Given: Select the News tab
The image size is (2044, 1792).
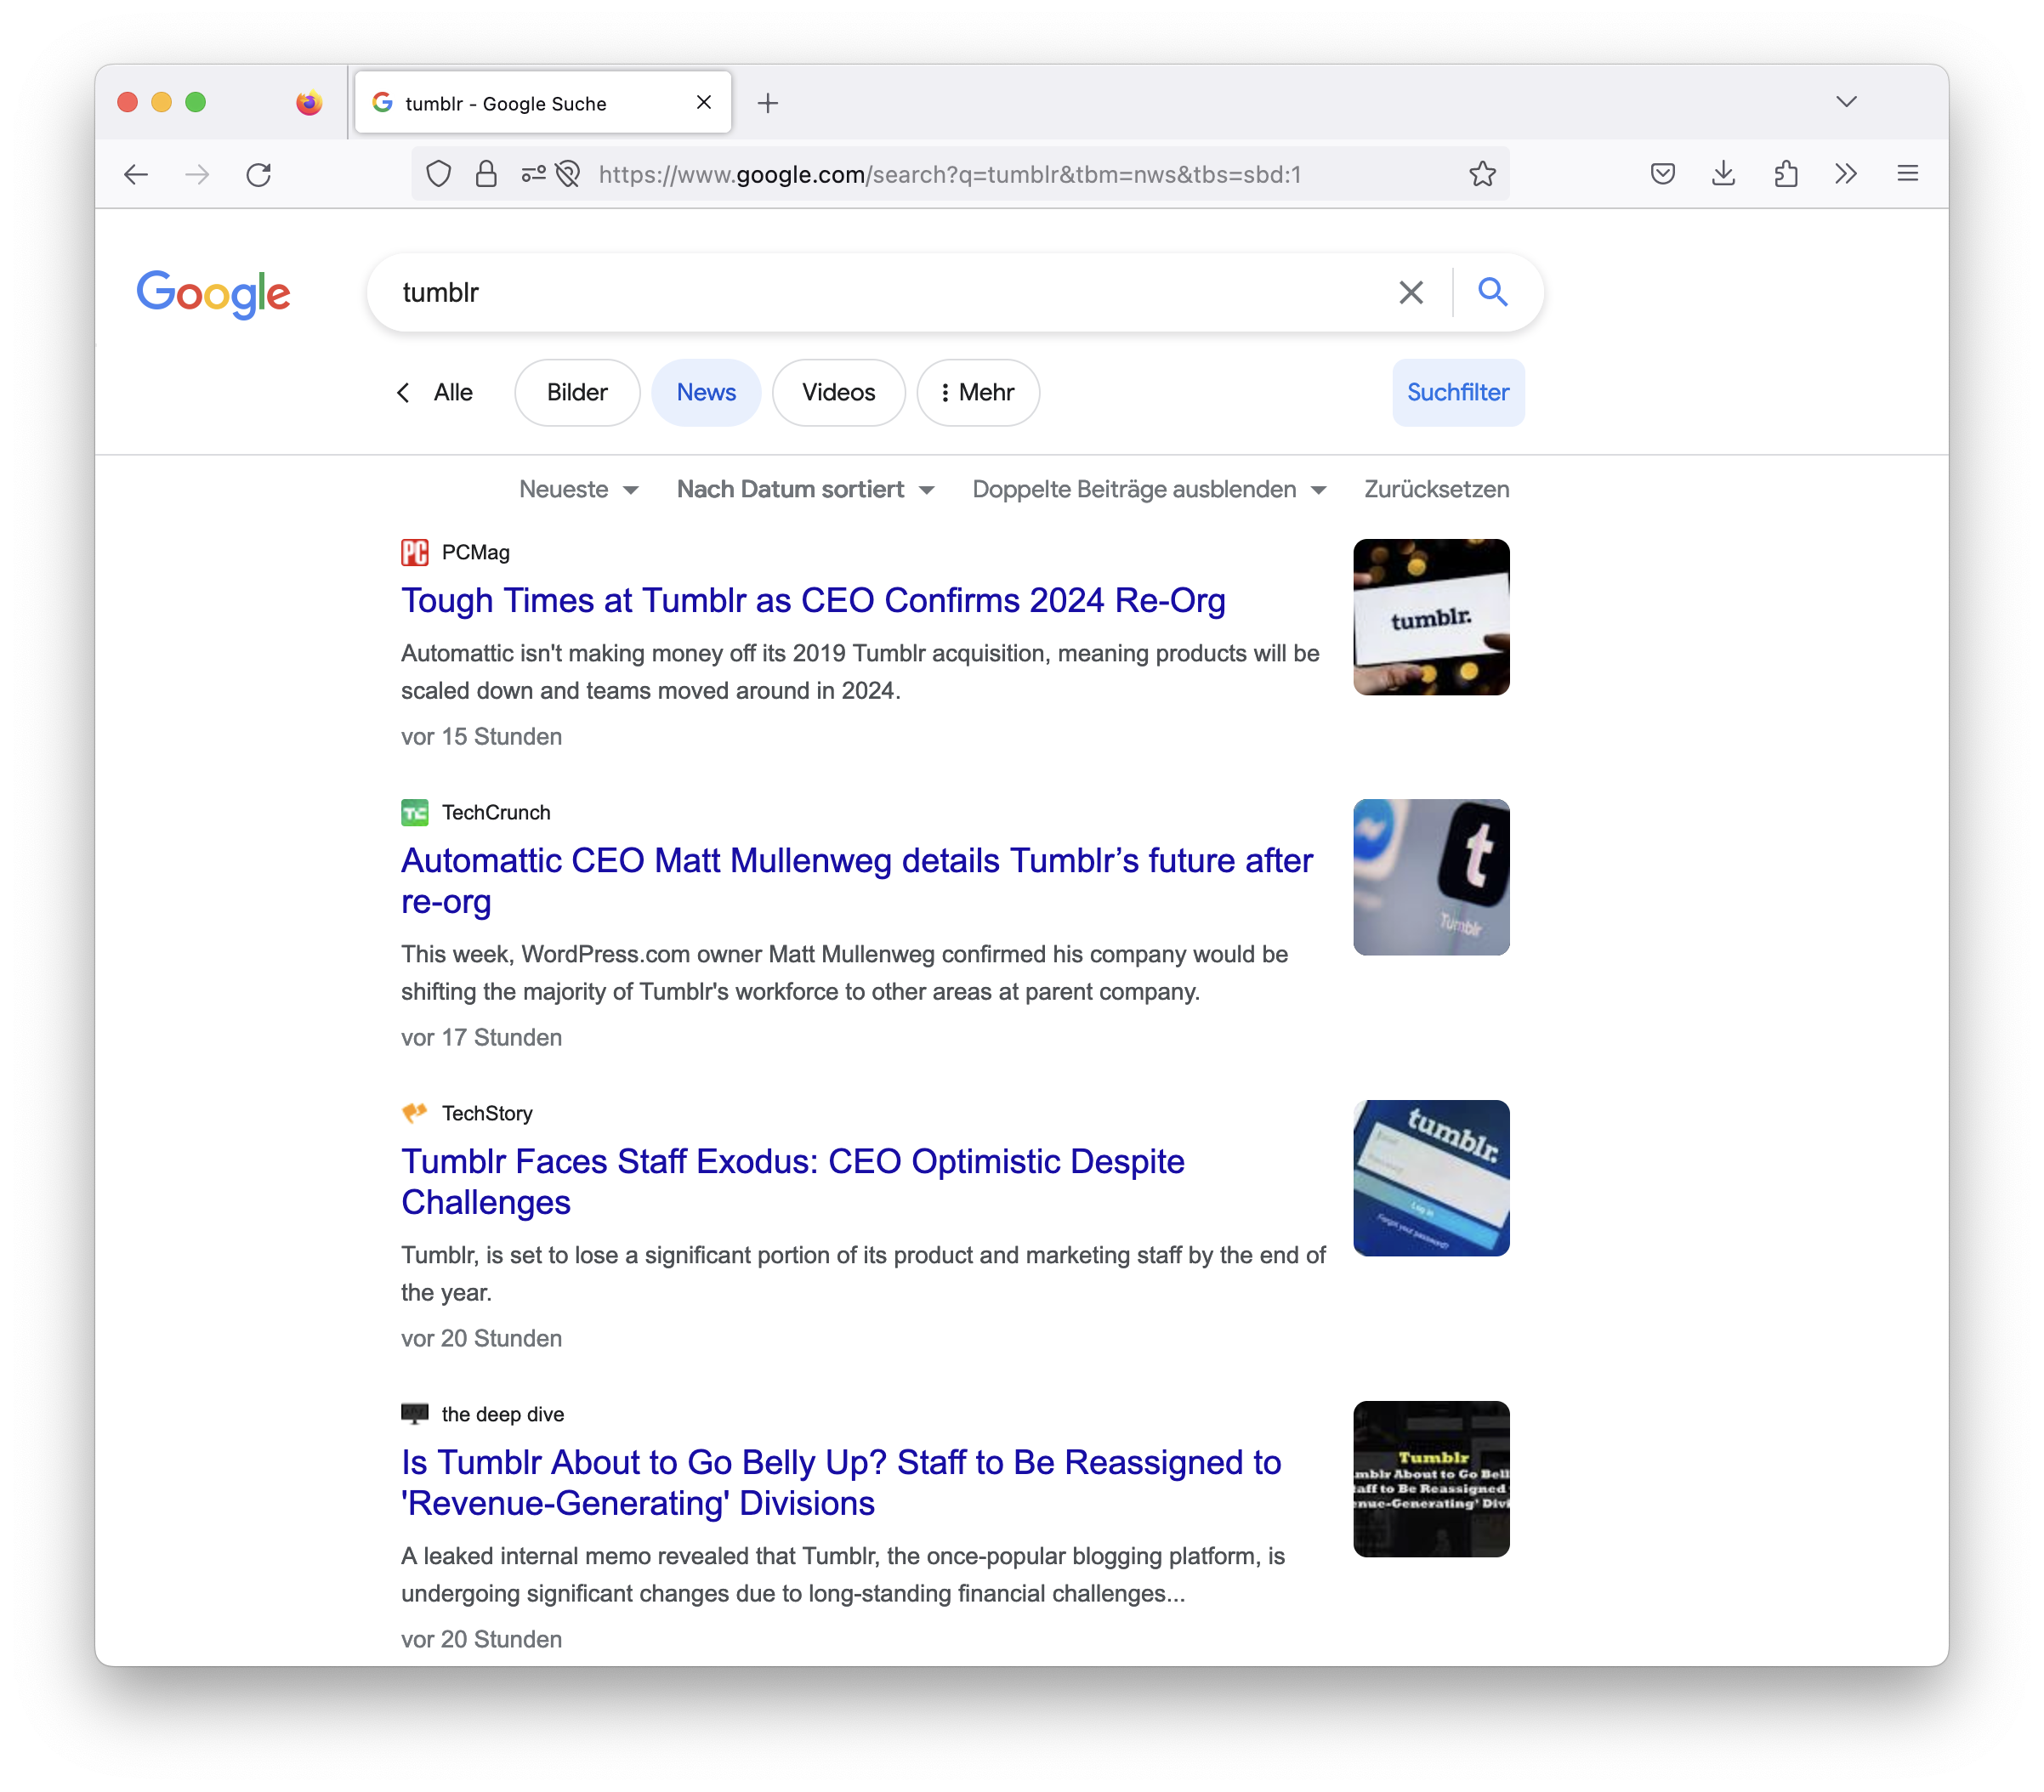Looking at the screenshot, I should click(706, 392).
